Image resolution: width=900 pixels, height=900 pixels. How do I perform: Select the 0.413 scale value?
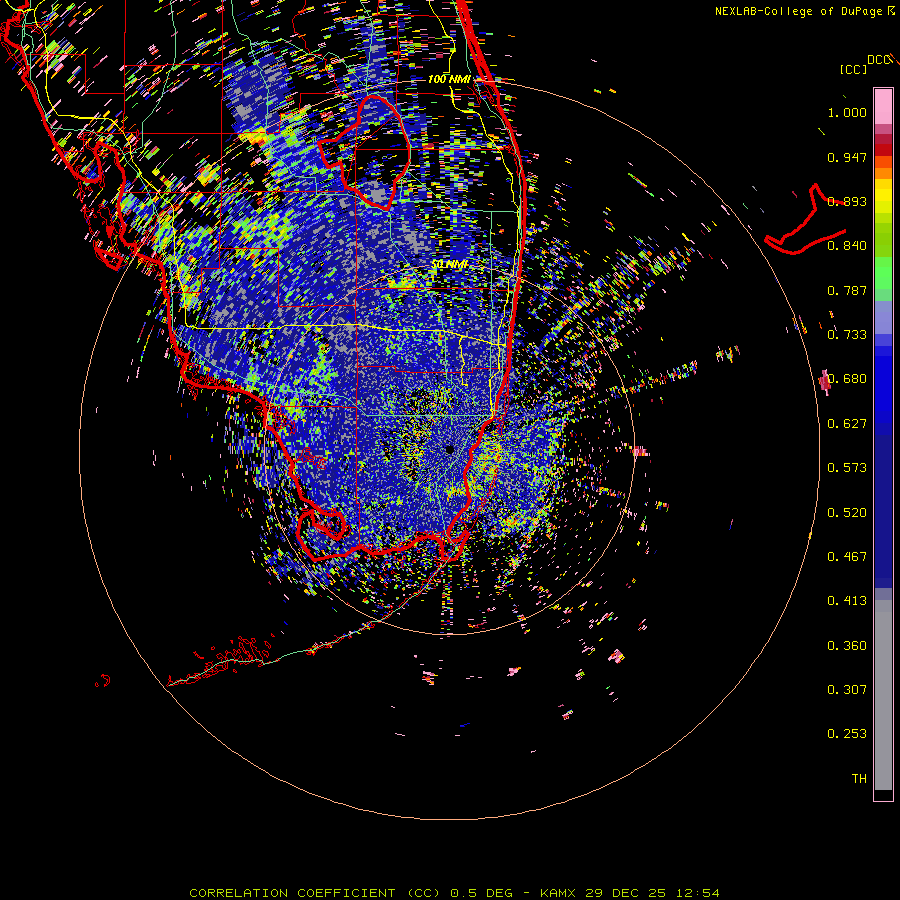pos(847,601)
